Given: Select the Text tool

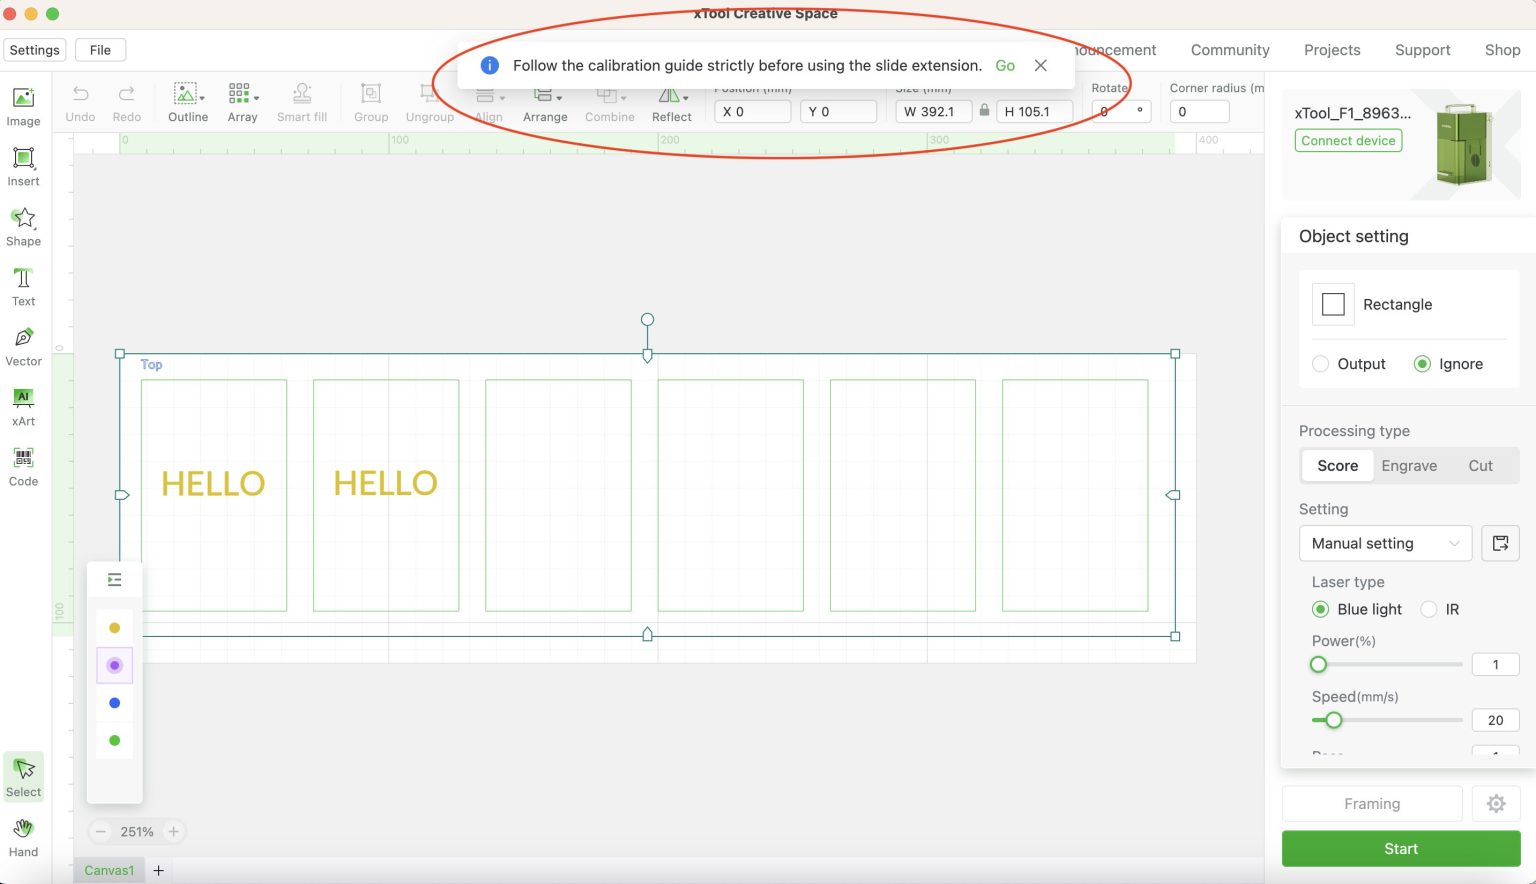Looking at the screenshot, I should (x=23, y=286).
